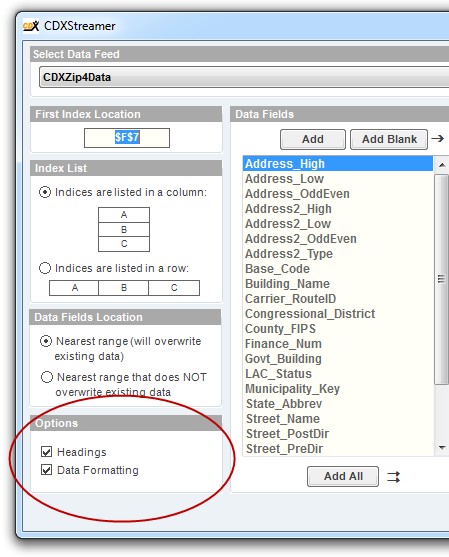The image size is (449, 557).
Task: Click the double arrow icon beside Add All
Action: 394,477
